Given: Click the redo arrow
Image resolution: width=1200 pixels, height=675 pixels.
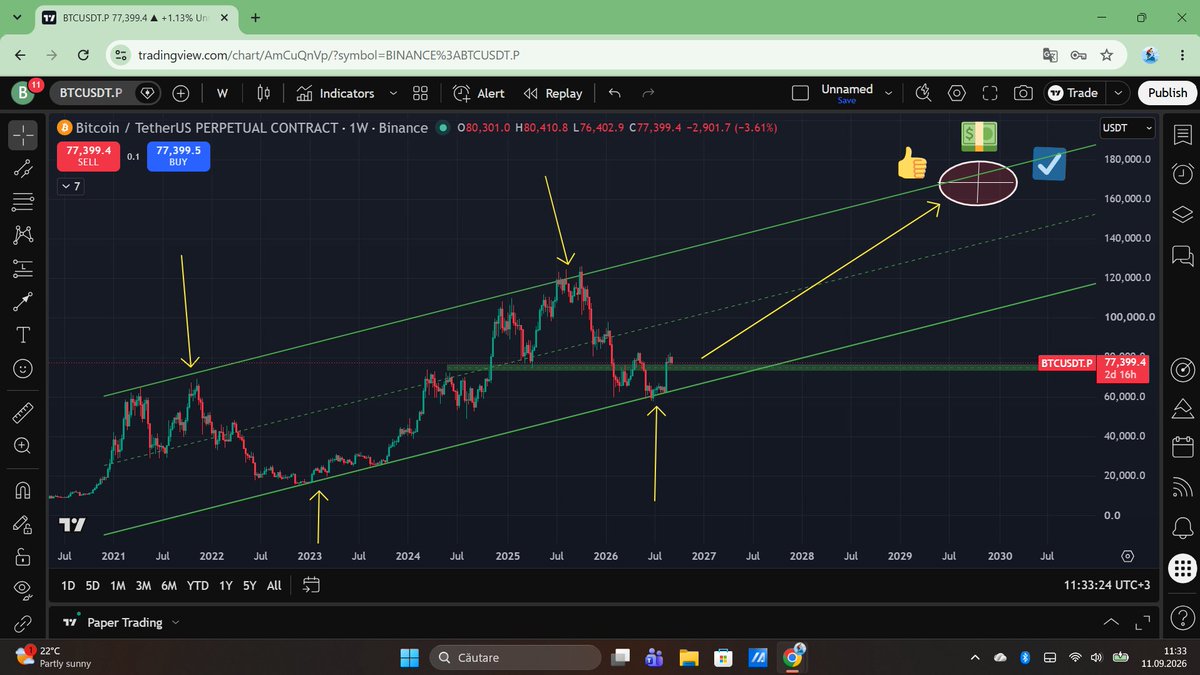Looking at the screenshot, I should (648, 93).
